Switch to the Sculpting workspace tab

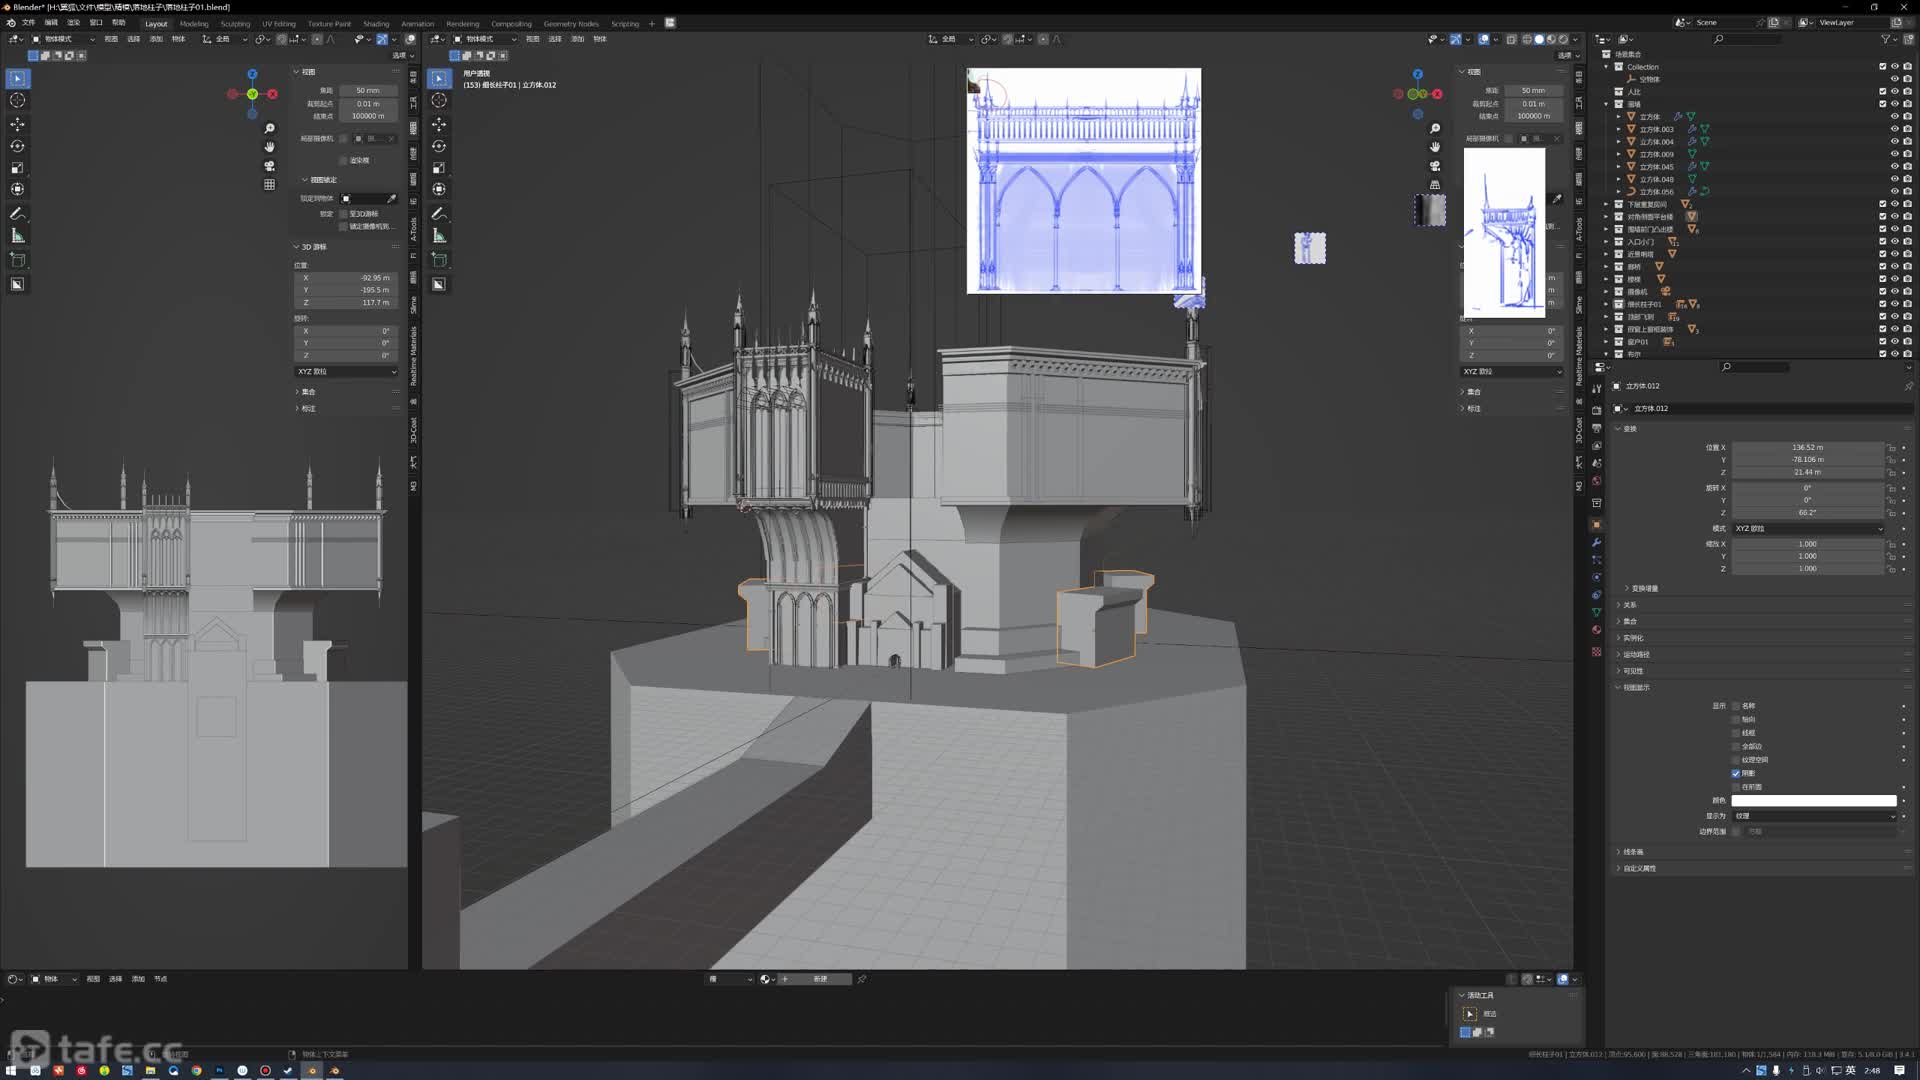point(235,23)
